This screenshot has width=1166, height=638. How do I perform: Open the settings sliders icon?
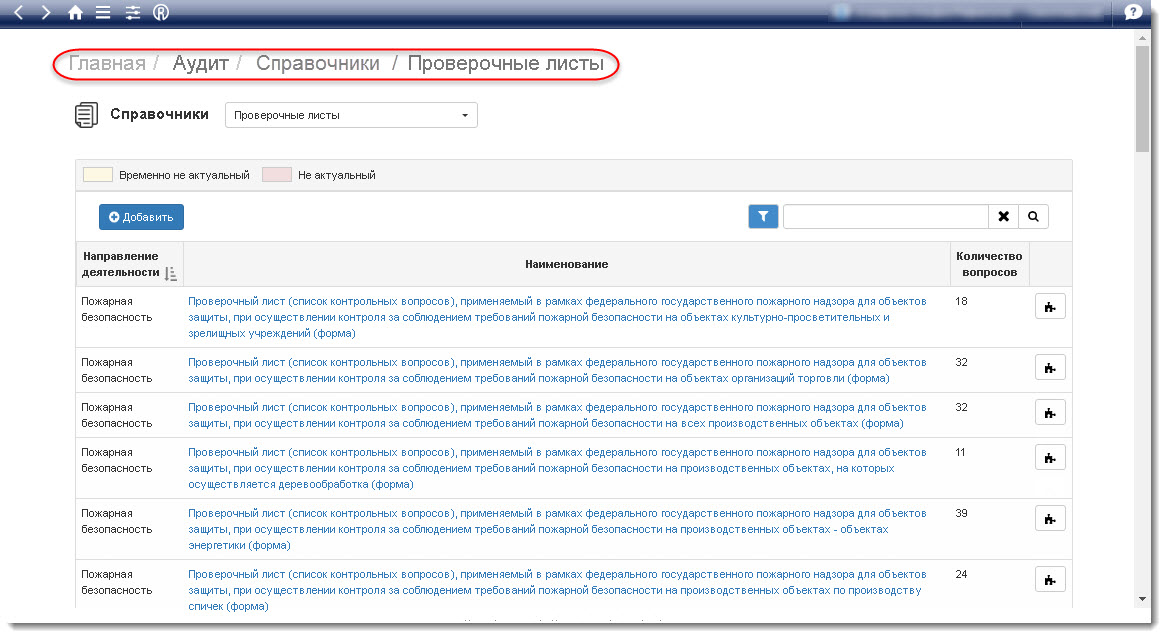tap(133, 13)
